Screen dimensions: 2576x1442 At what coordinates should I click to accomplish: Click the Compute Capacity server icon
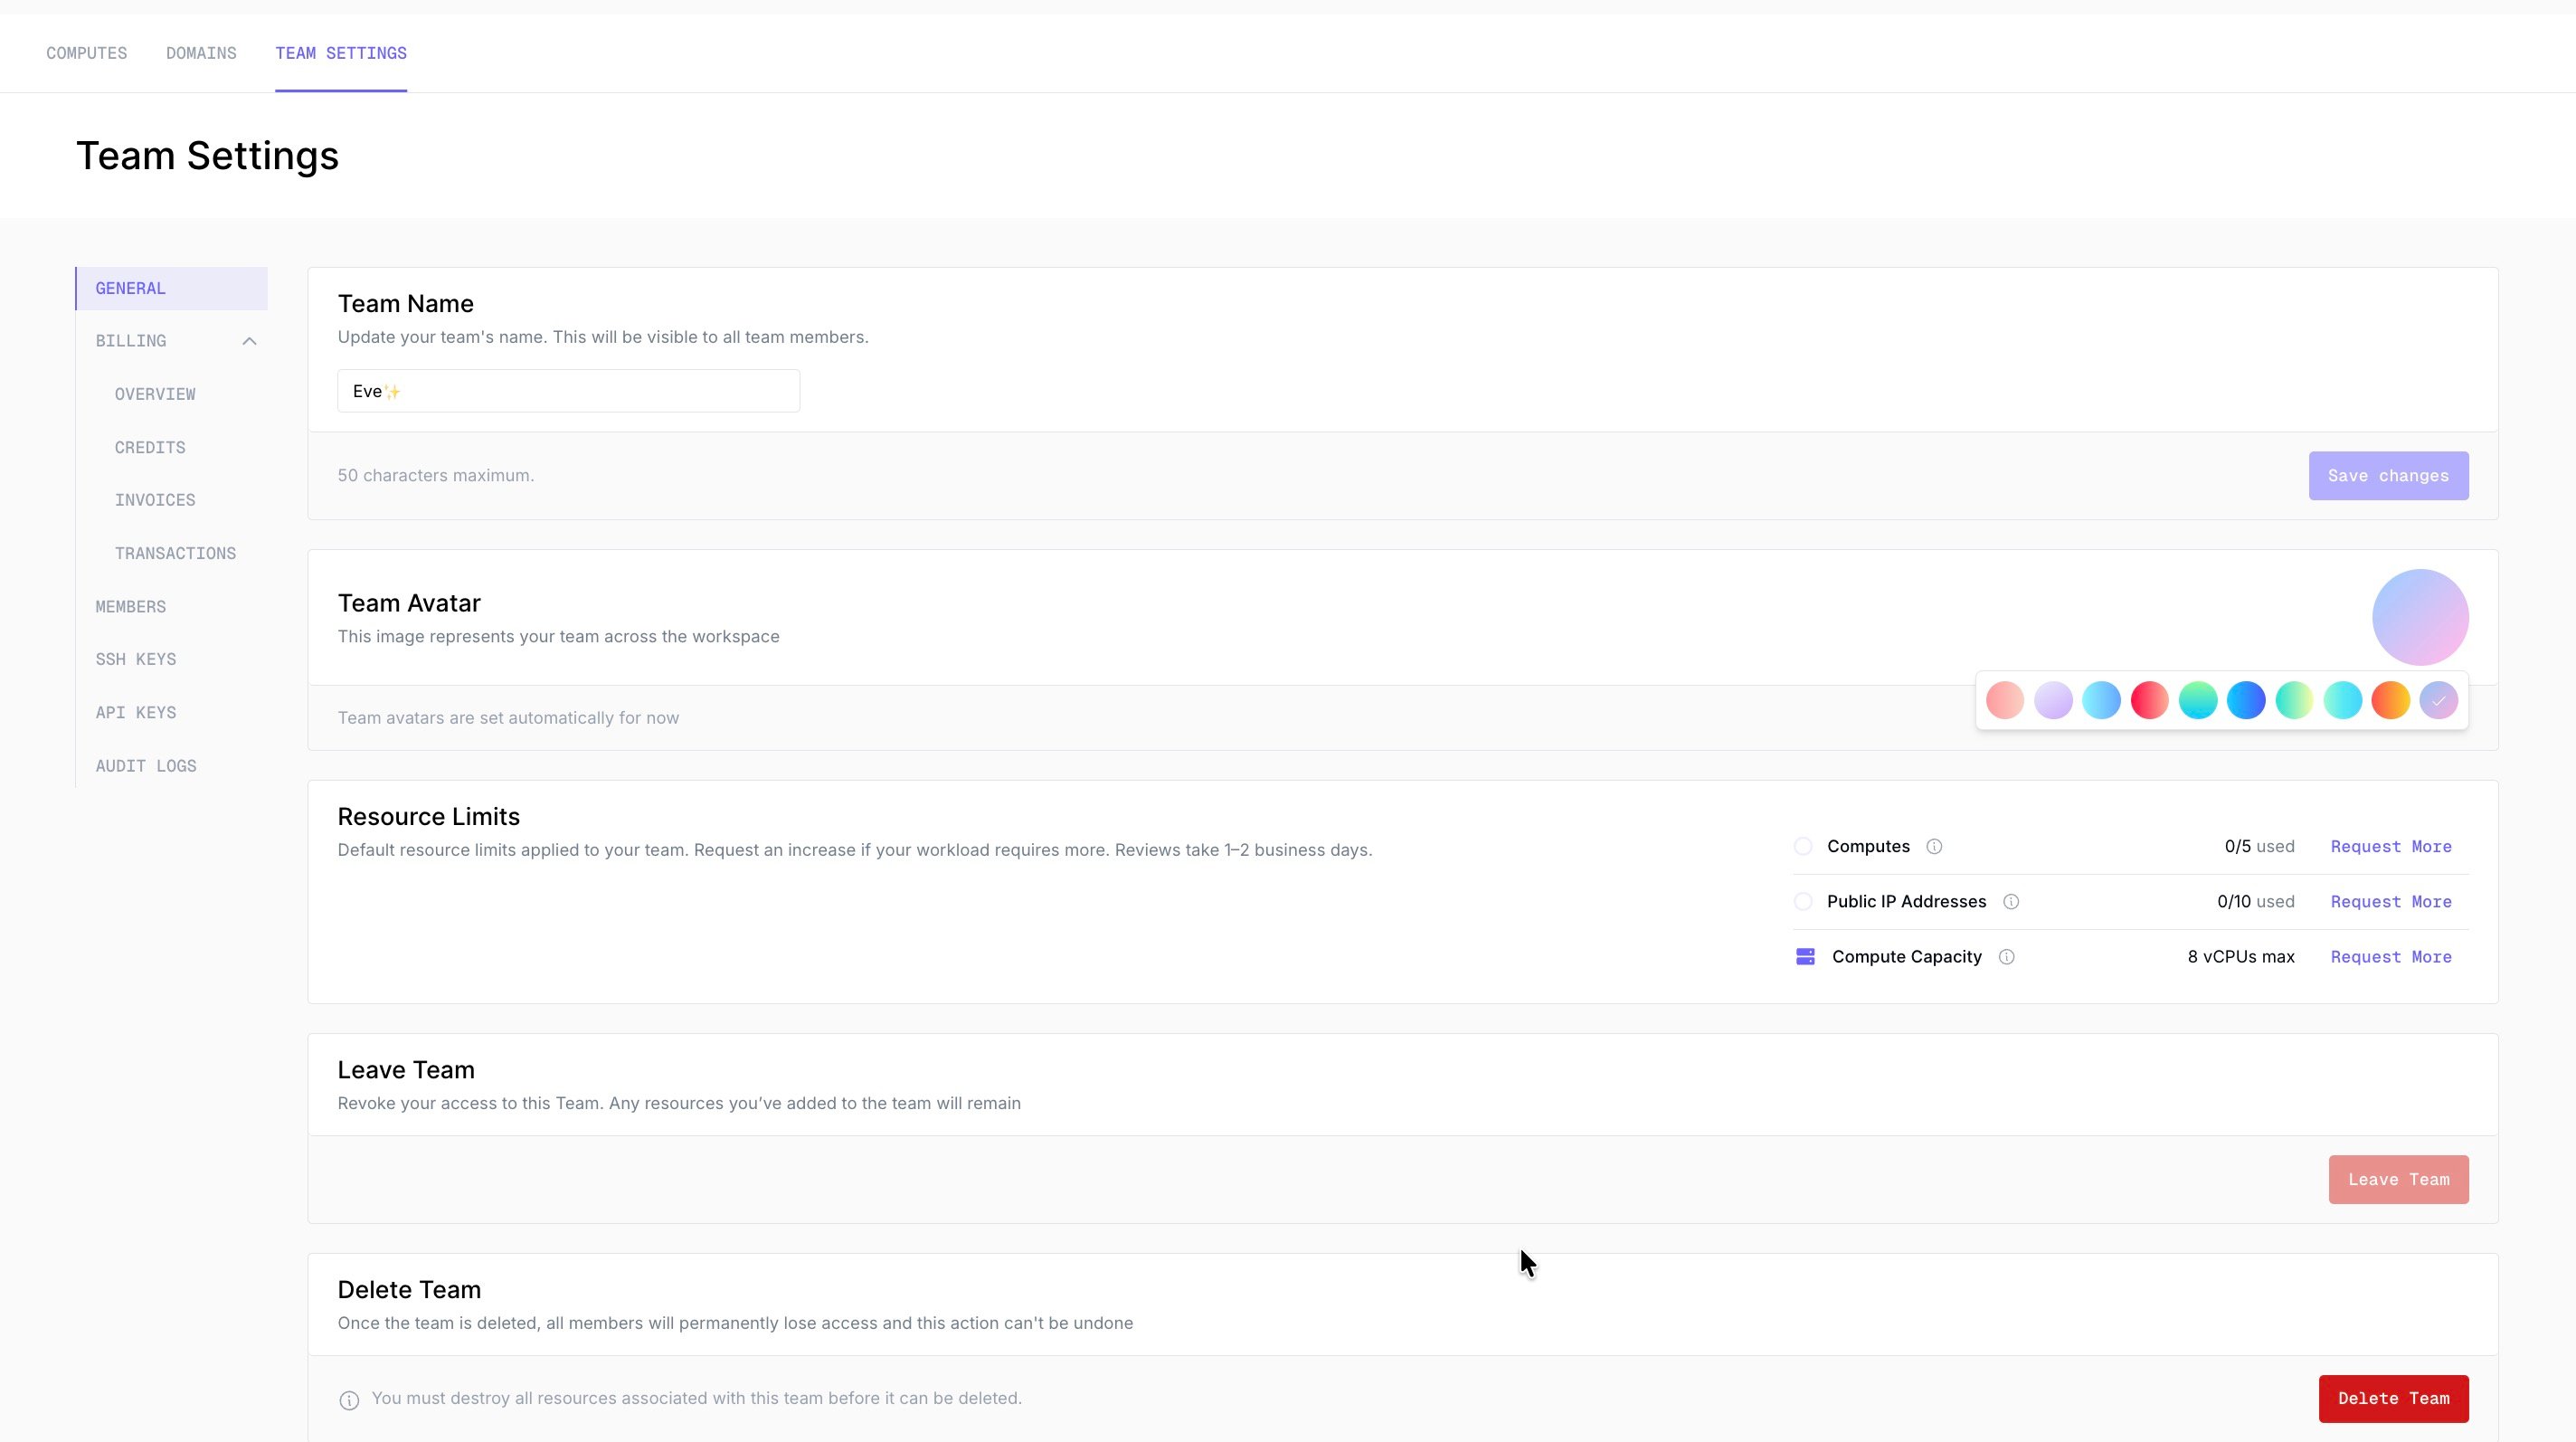click(x=1805, y=957)
